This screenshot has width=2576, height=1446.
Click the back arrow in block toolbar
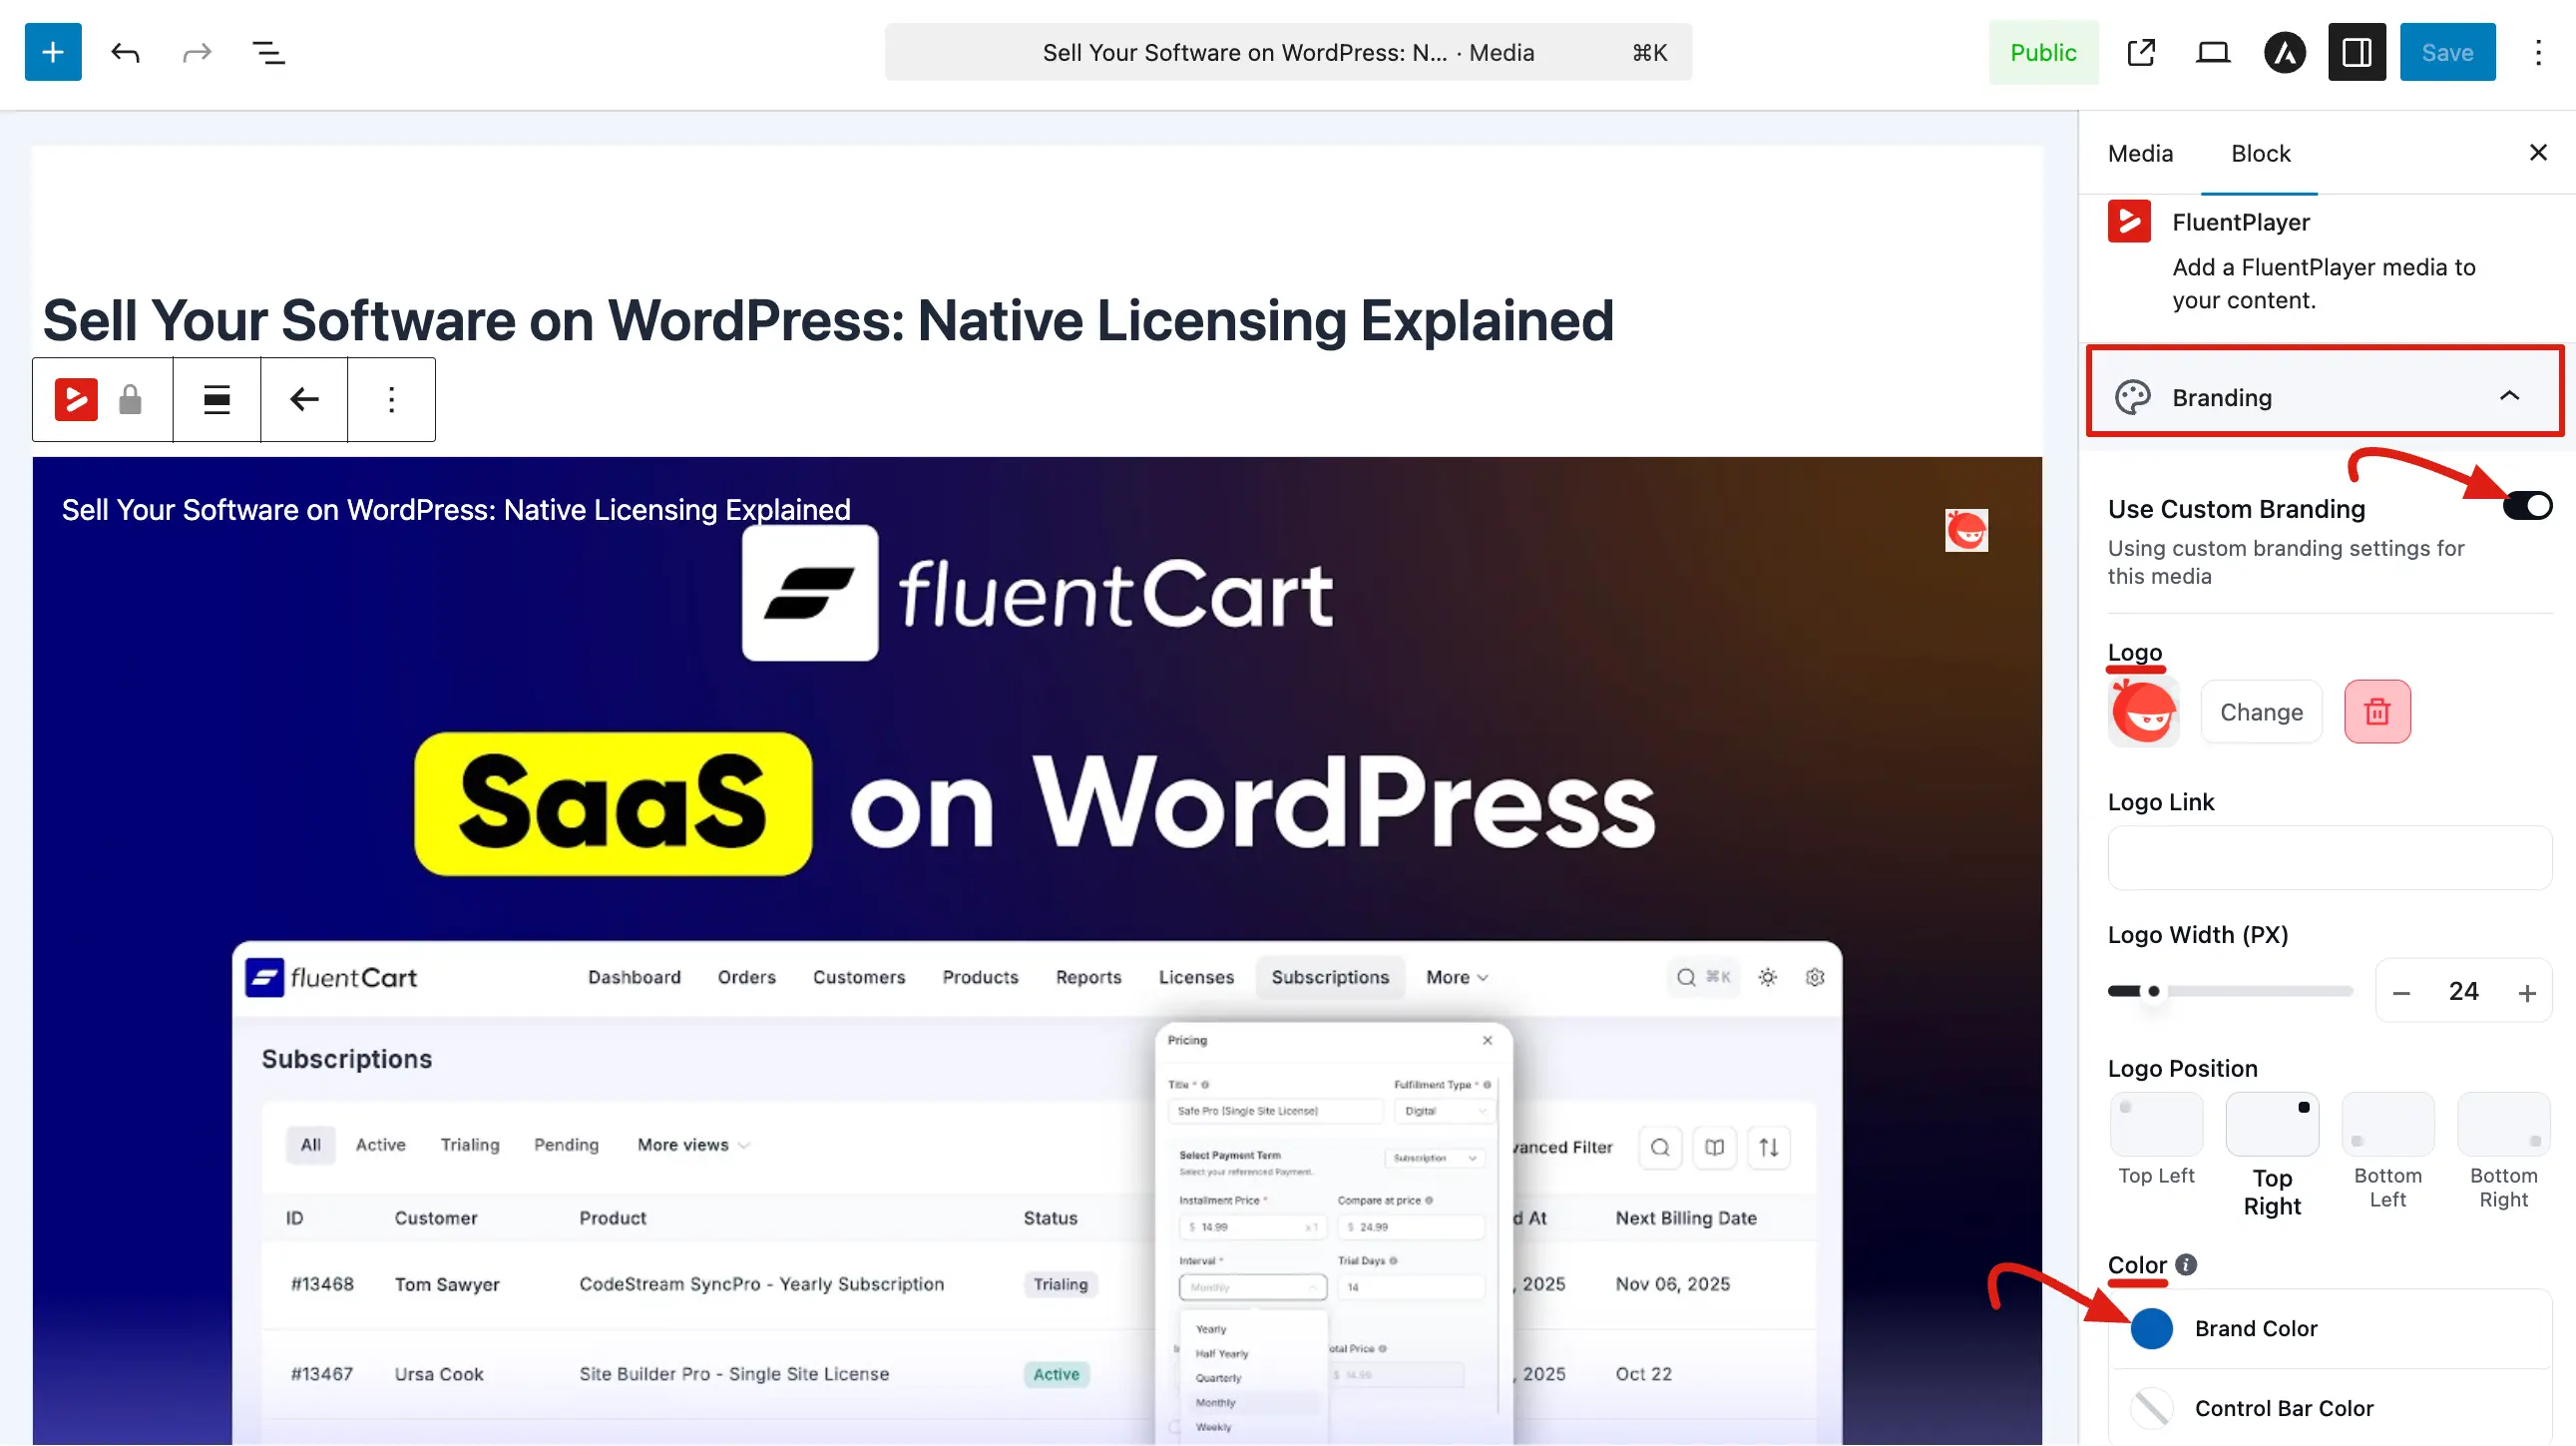(304, 399)
